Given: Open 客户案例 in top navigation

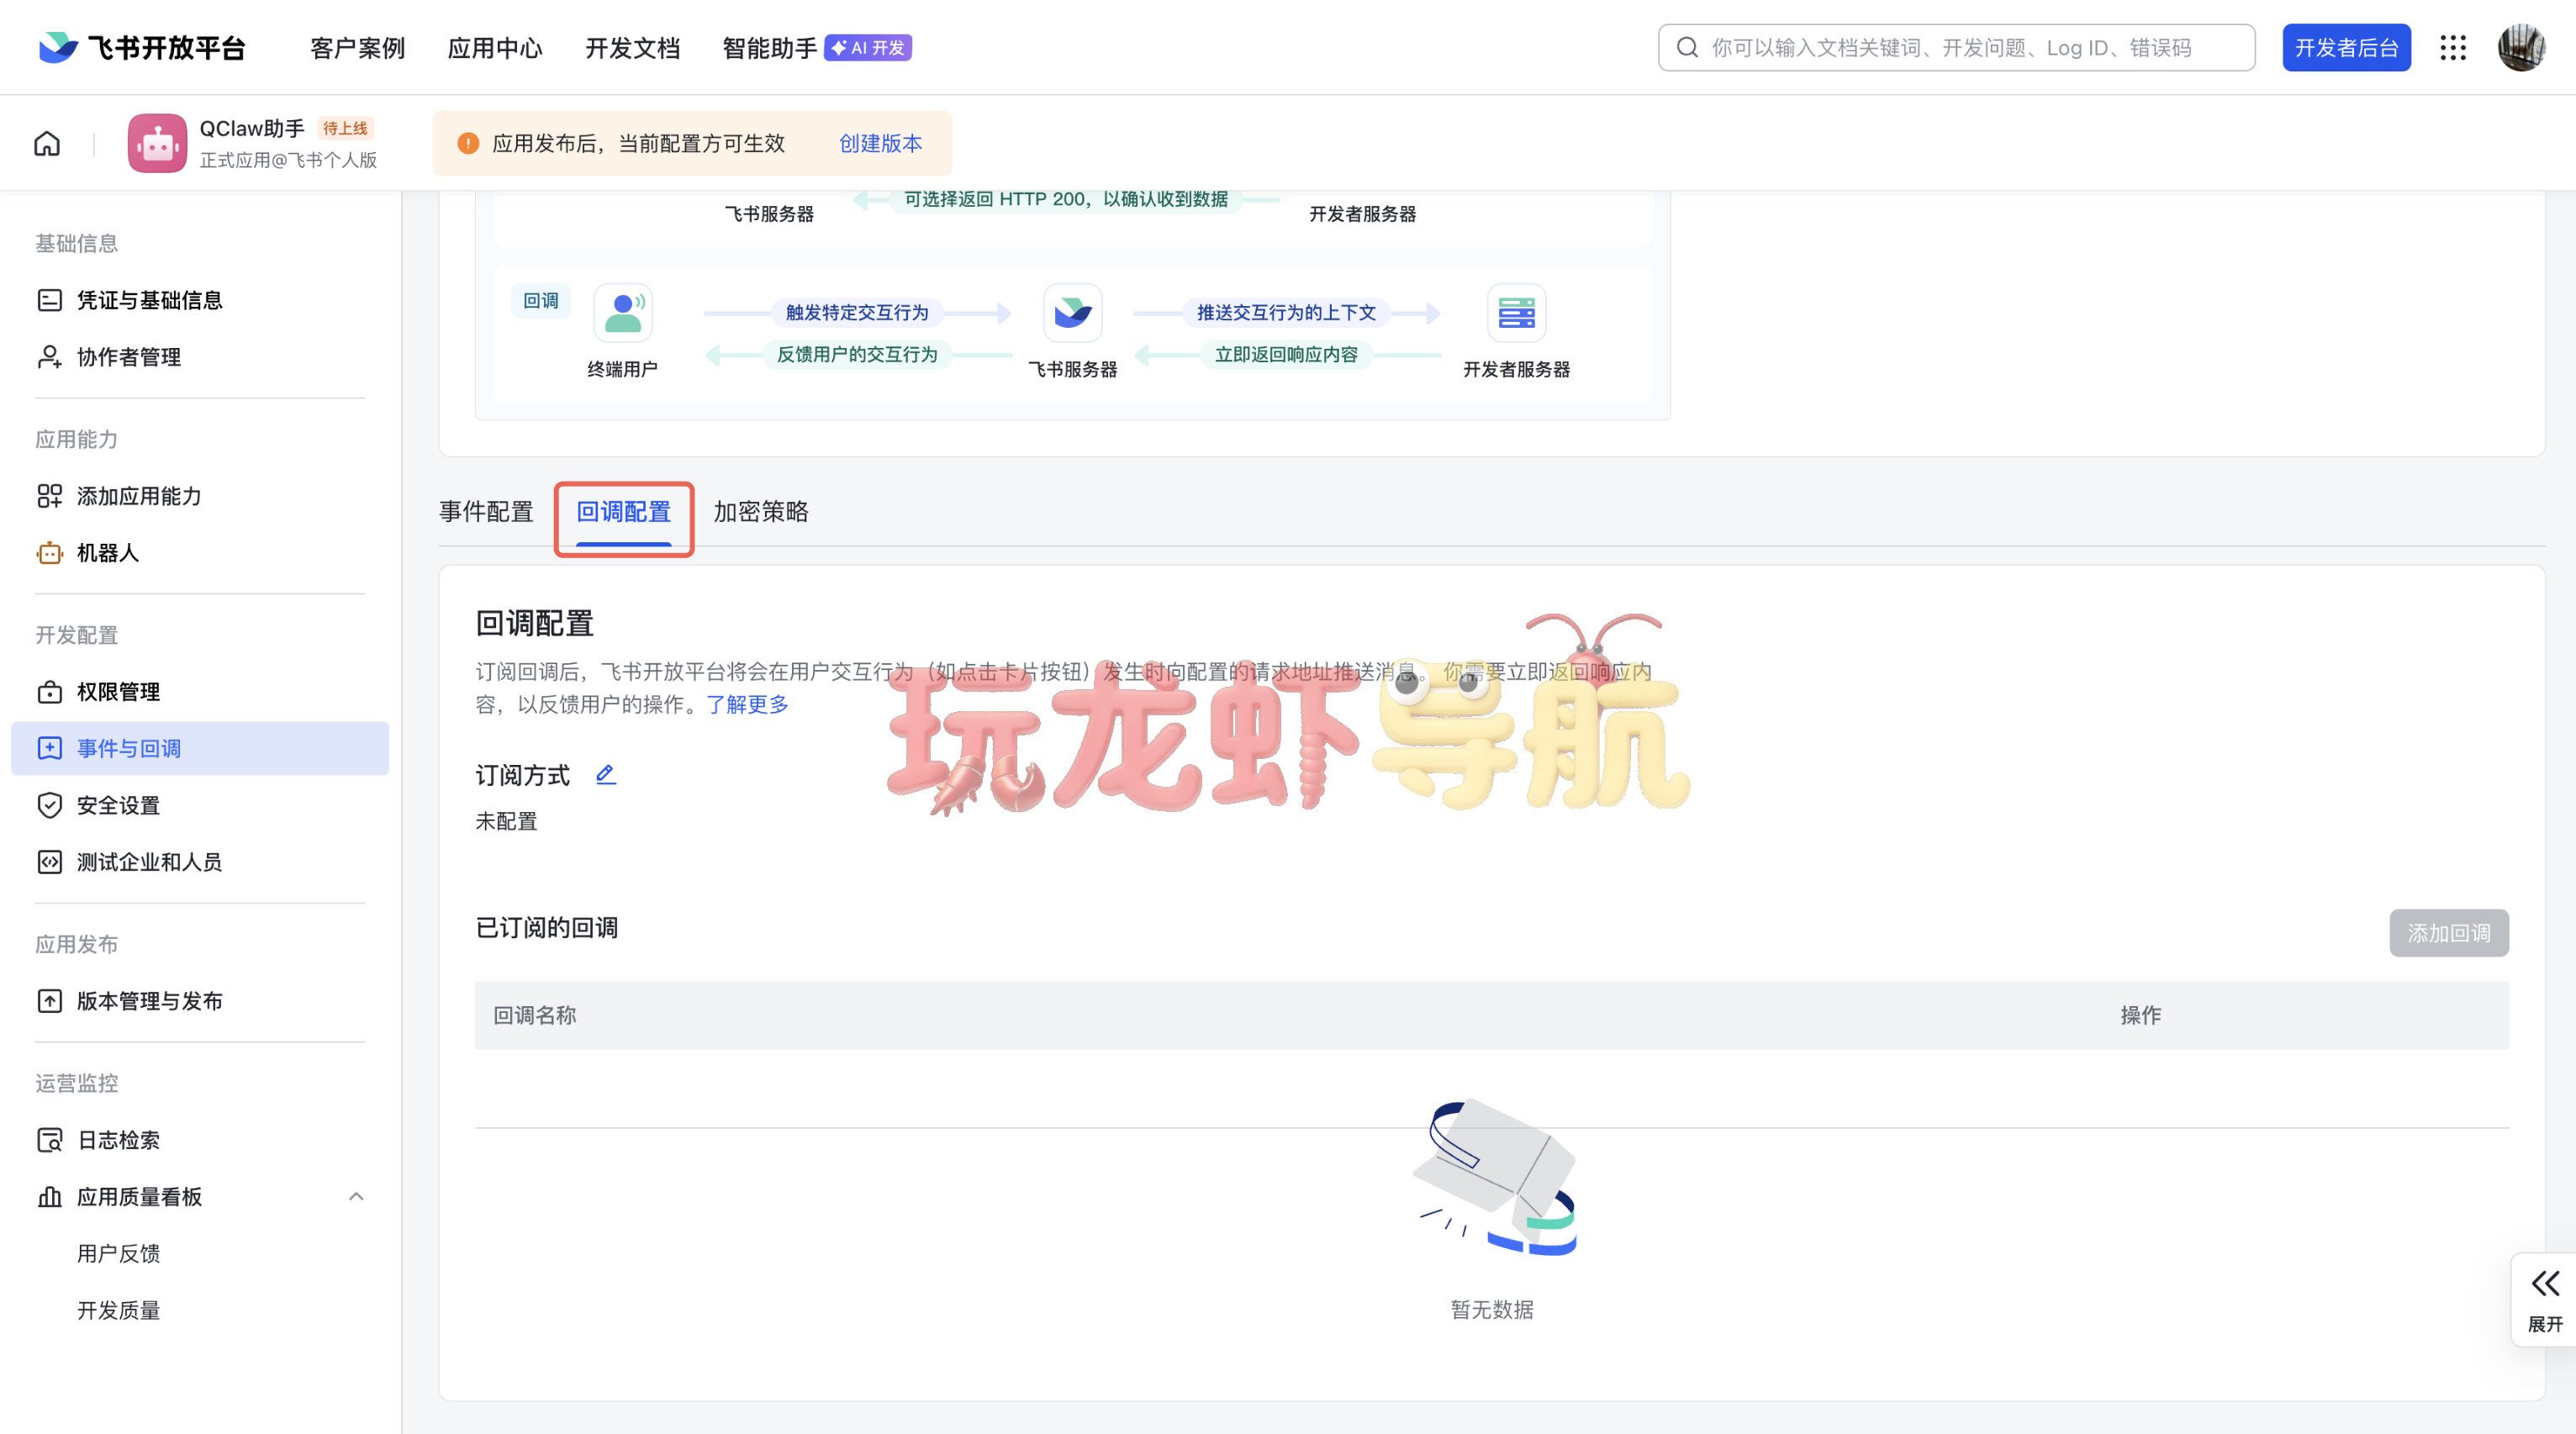Looking at the screenshot, I should 357,48.
